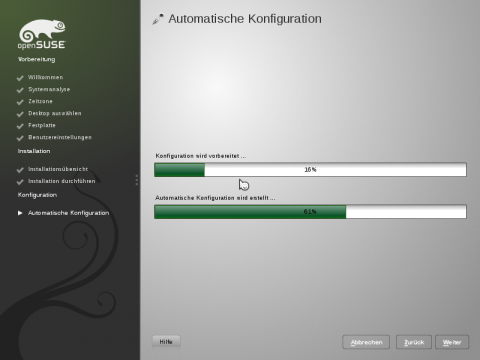This screenshot has width=480, height=360.
Task: Click the Installation section heading
Action: coord(34,151)
